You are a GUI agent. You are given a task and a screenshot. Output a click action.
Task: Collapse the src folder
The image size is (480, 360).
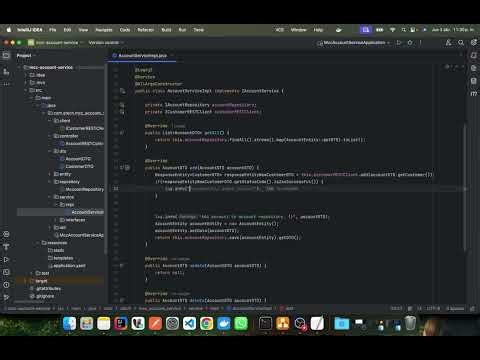26,90
